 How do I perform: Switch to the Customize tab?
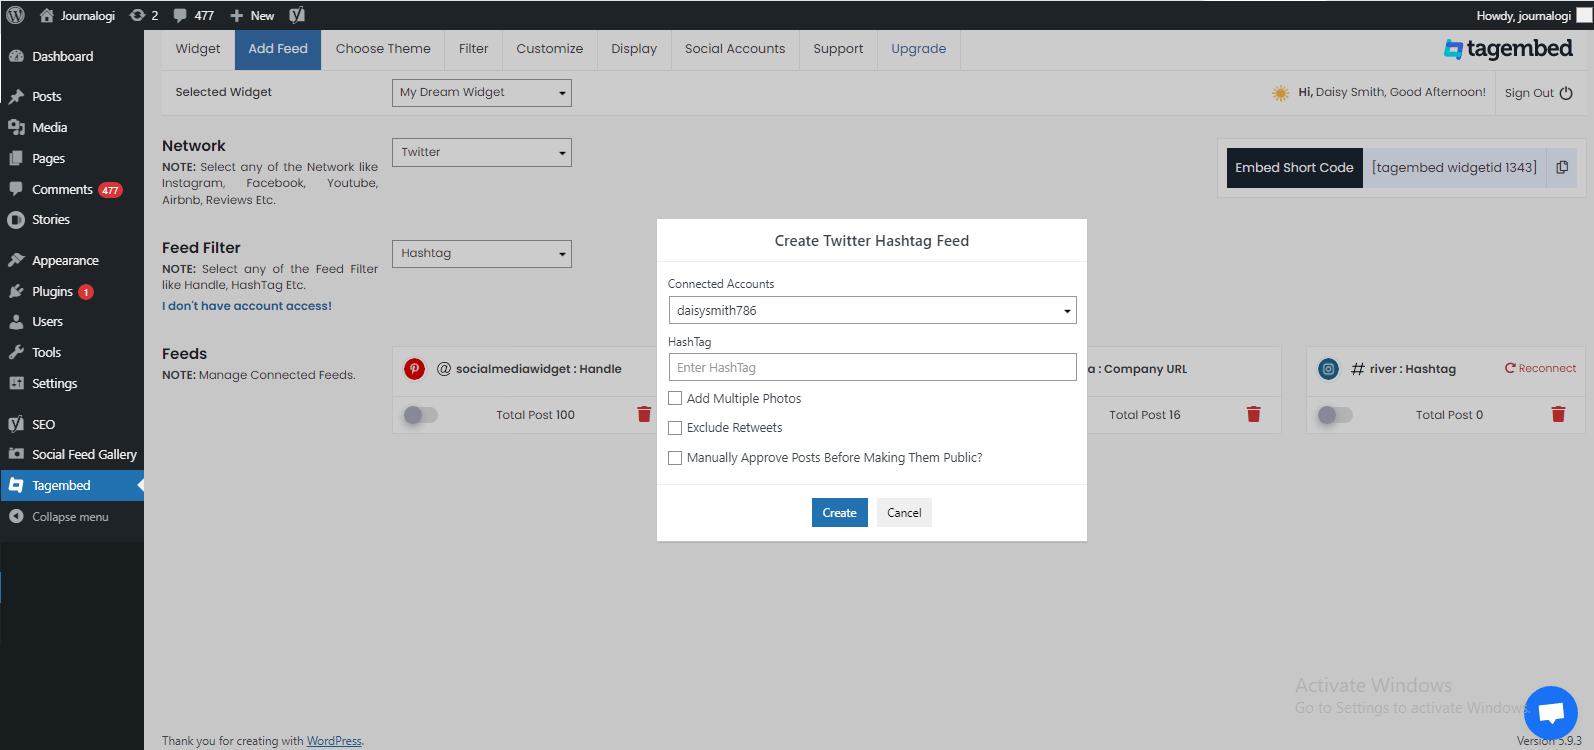coord(550,49)
